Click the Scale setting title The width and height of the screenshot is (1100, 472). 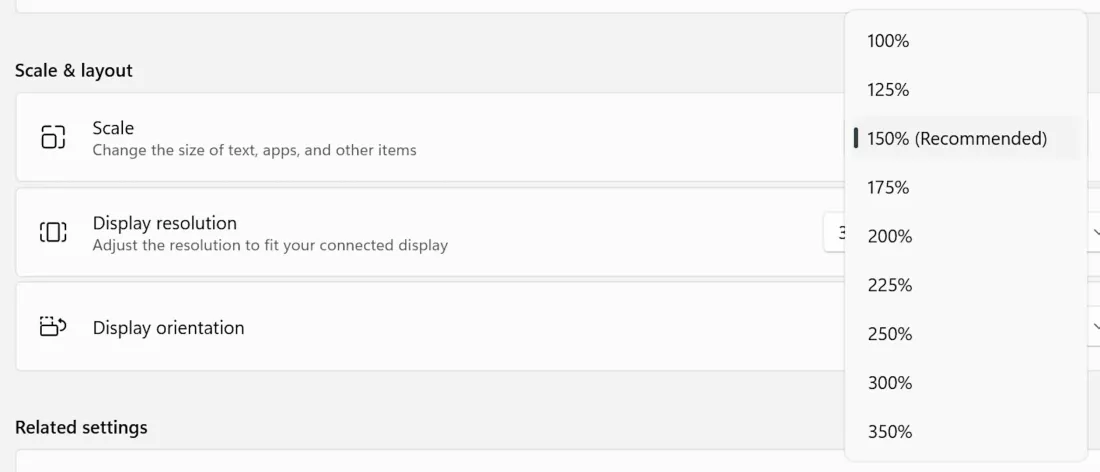(113, 128)
